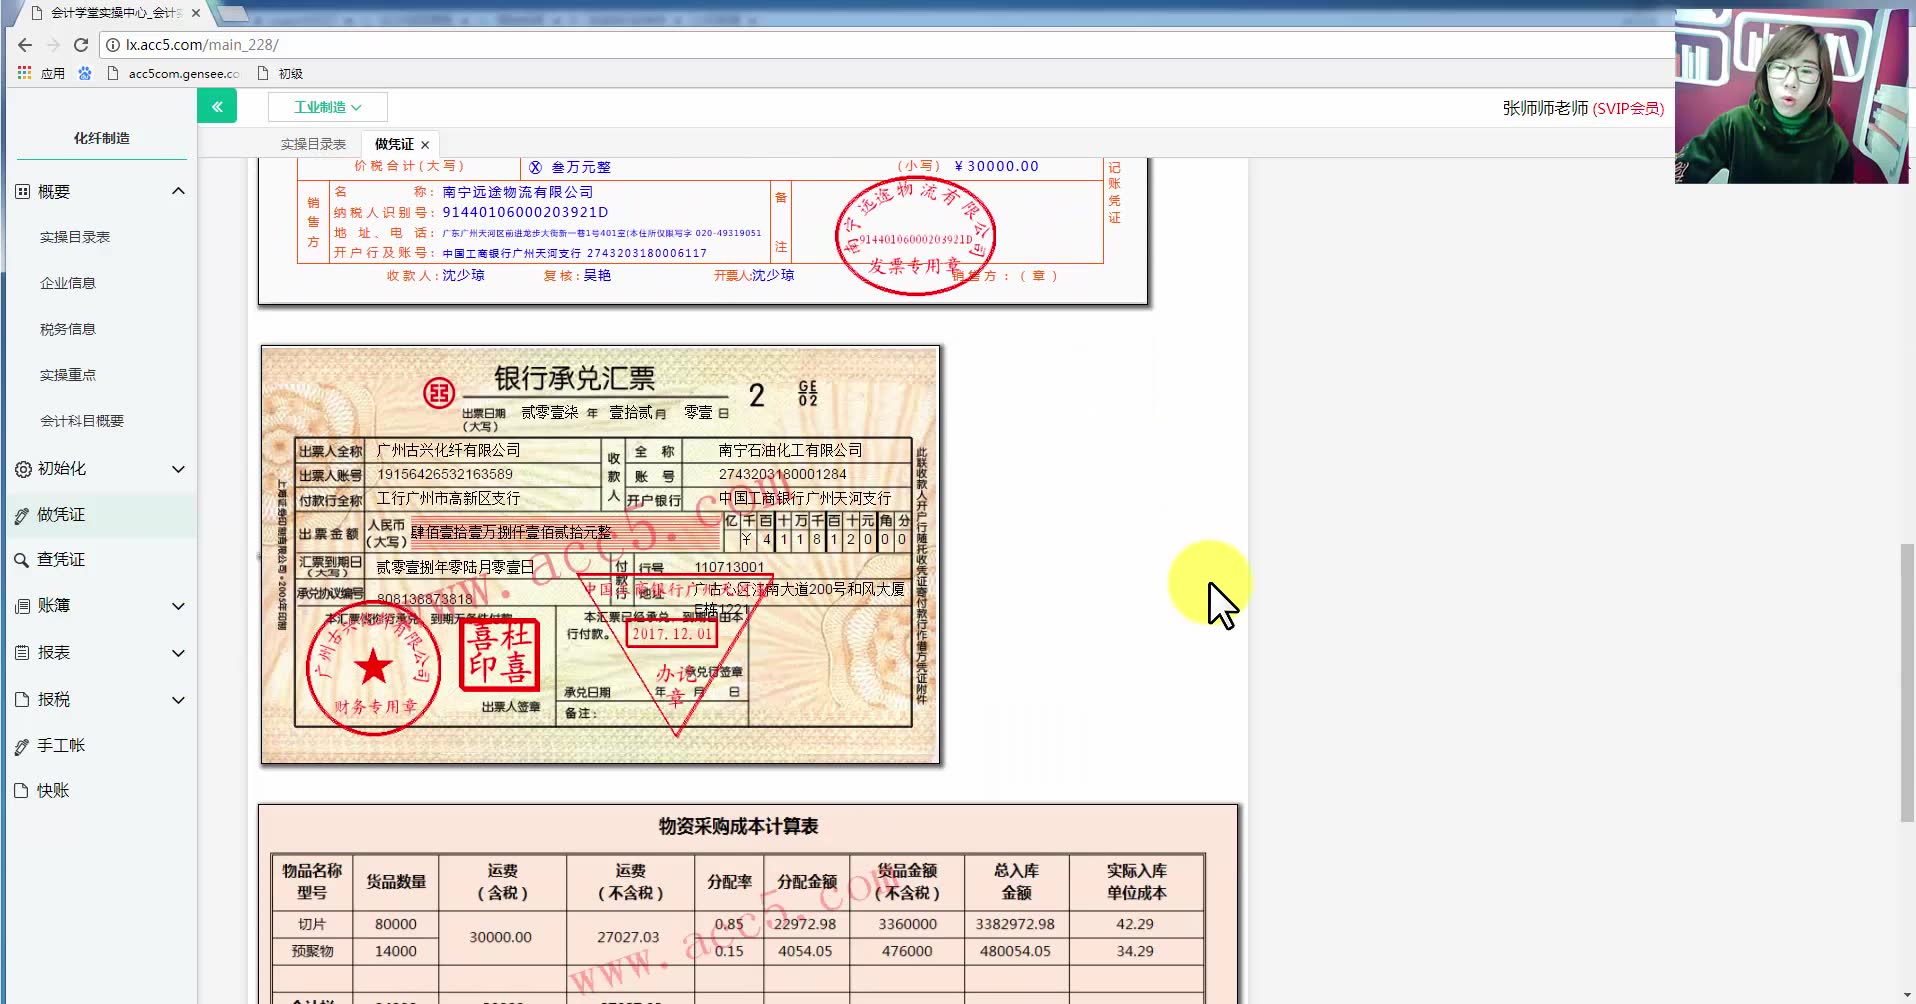Click the page vertical scrollbar thumb
This screenshot has height=1004, width=1916.
click(1907, 683)
